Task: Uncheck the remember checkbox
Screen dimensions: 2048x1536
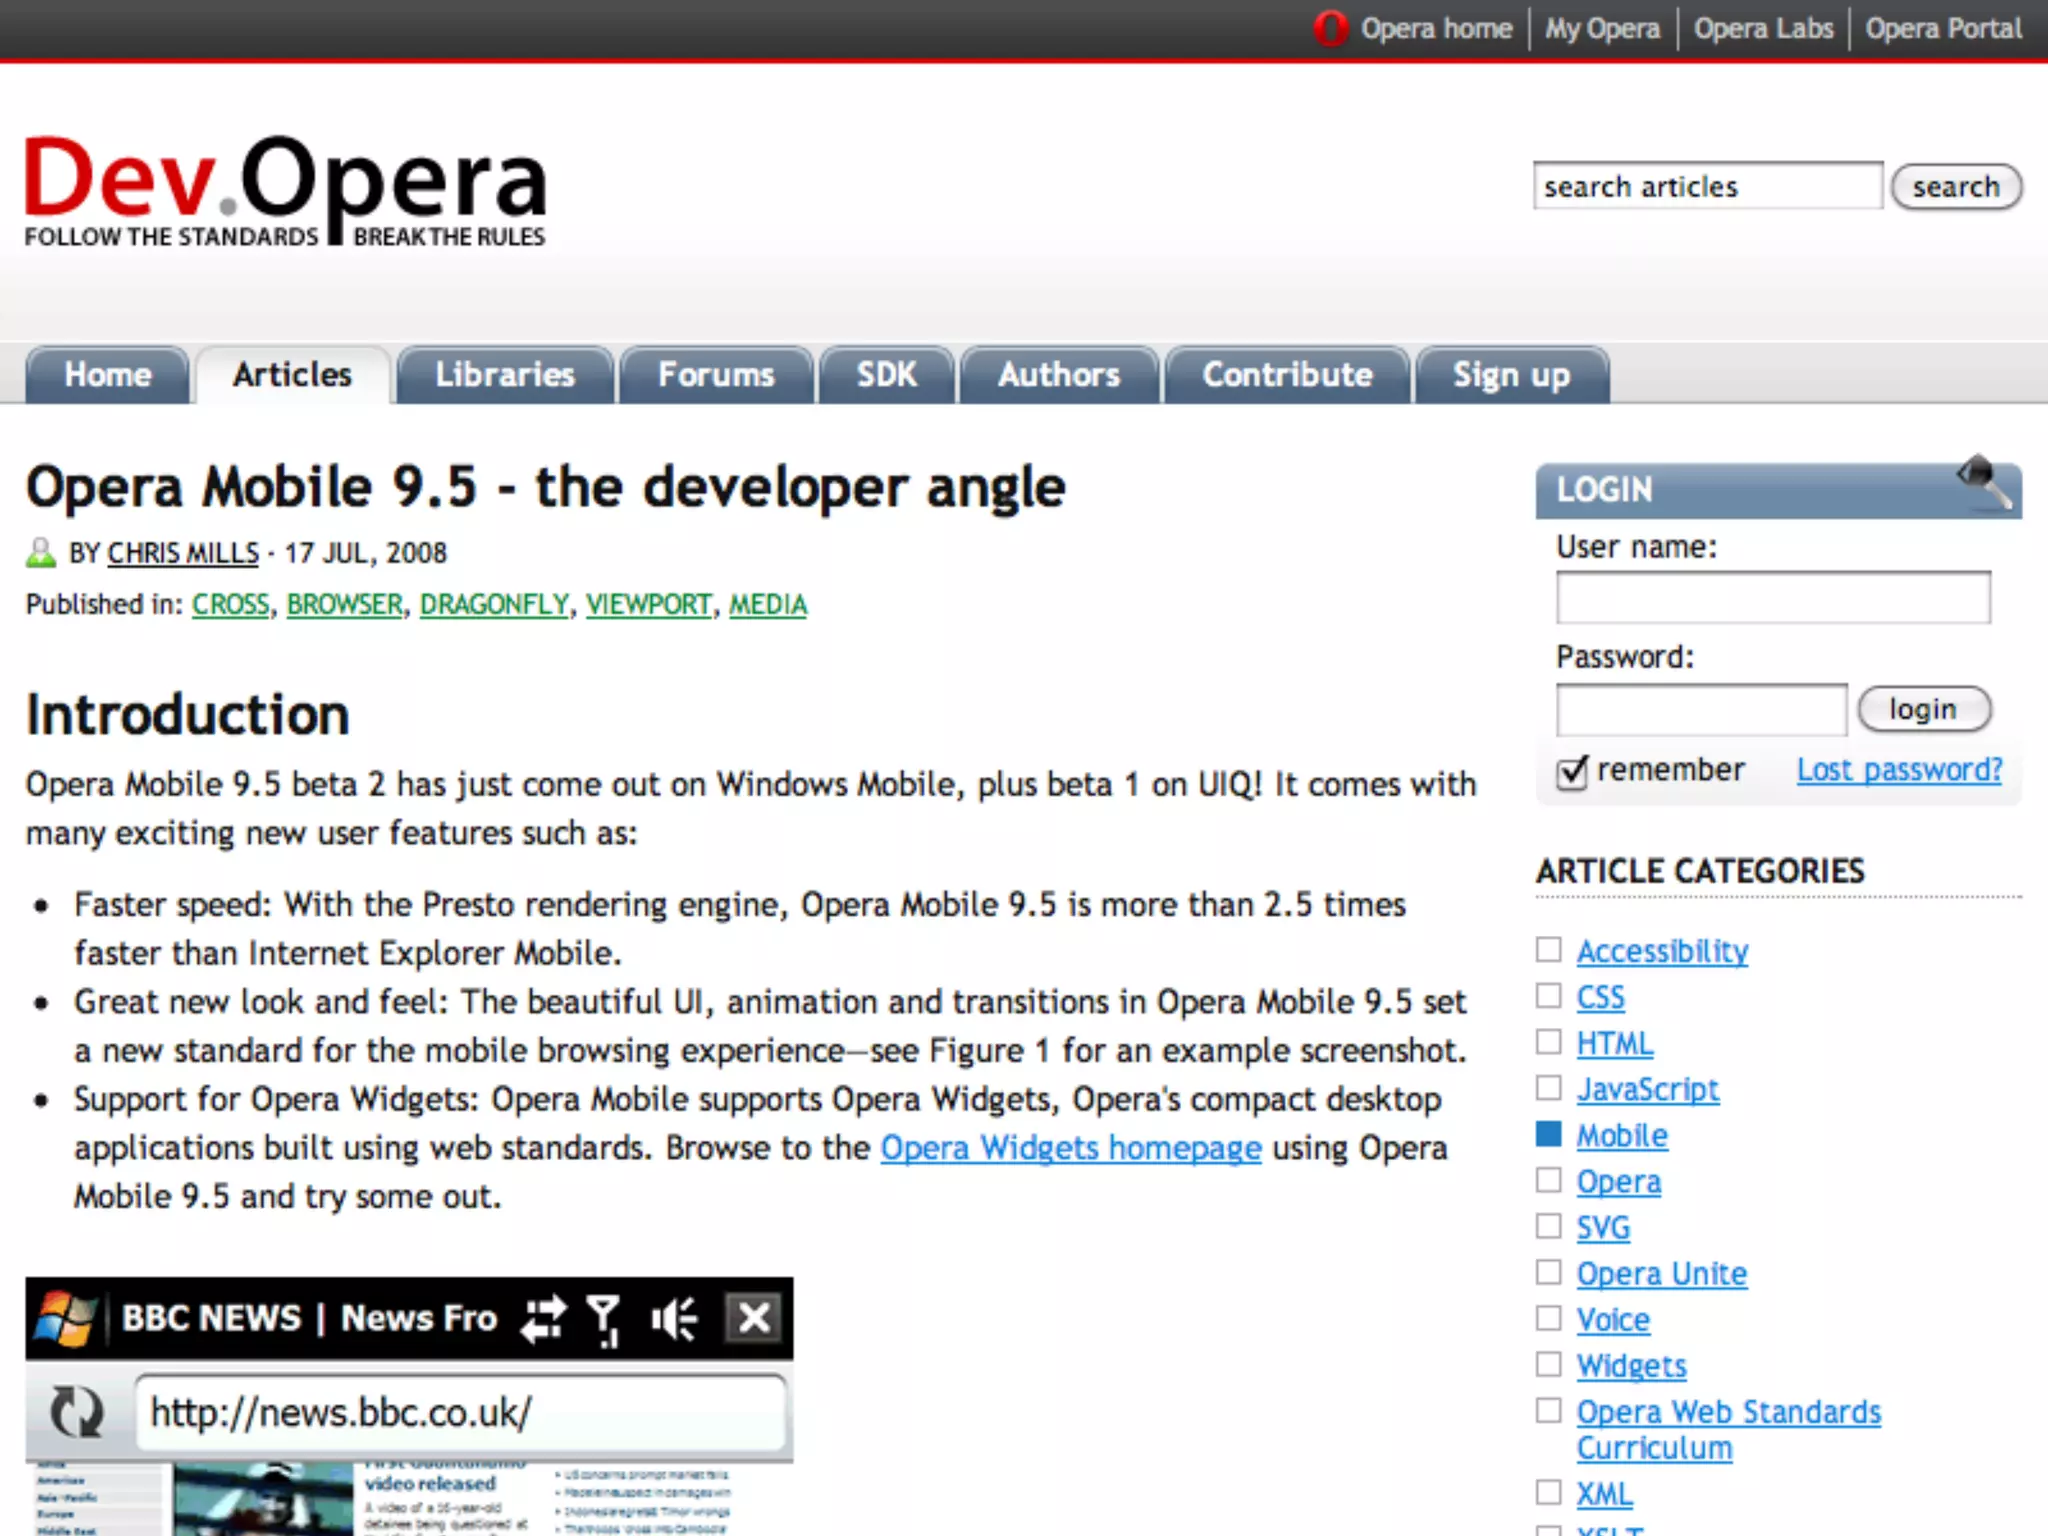Action: (1571, 771)
